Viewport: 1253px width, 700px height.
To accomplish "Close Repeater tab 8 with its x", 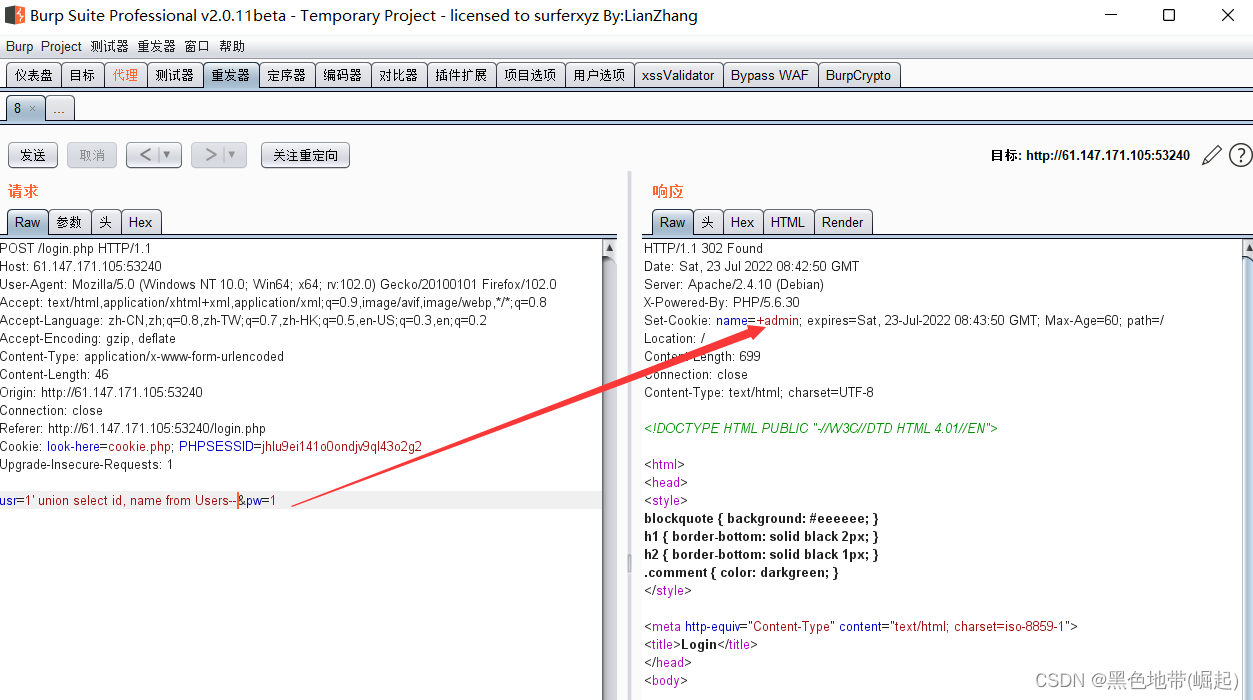I will pos(32,109).
